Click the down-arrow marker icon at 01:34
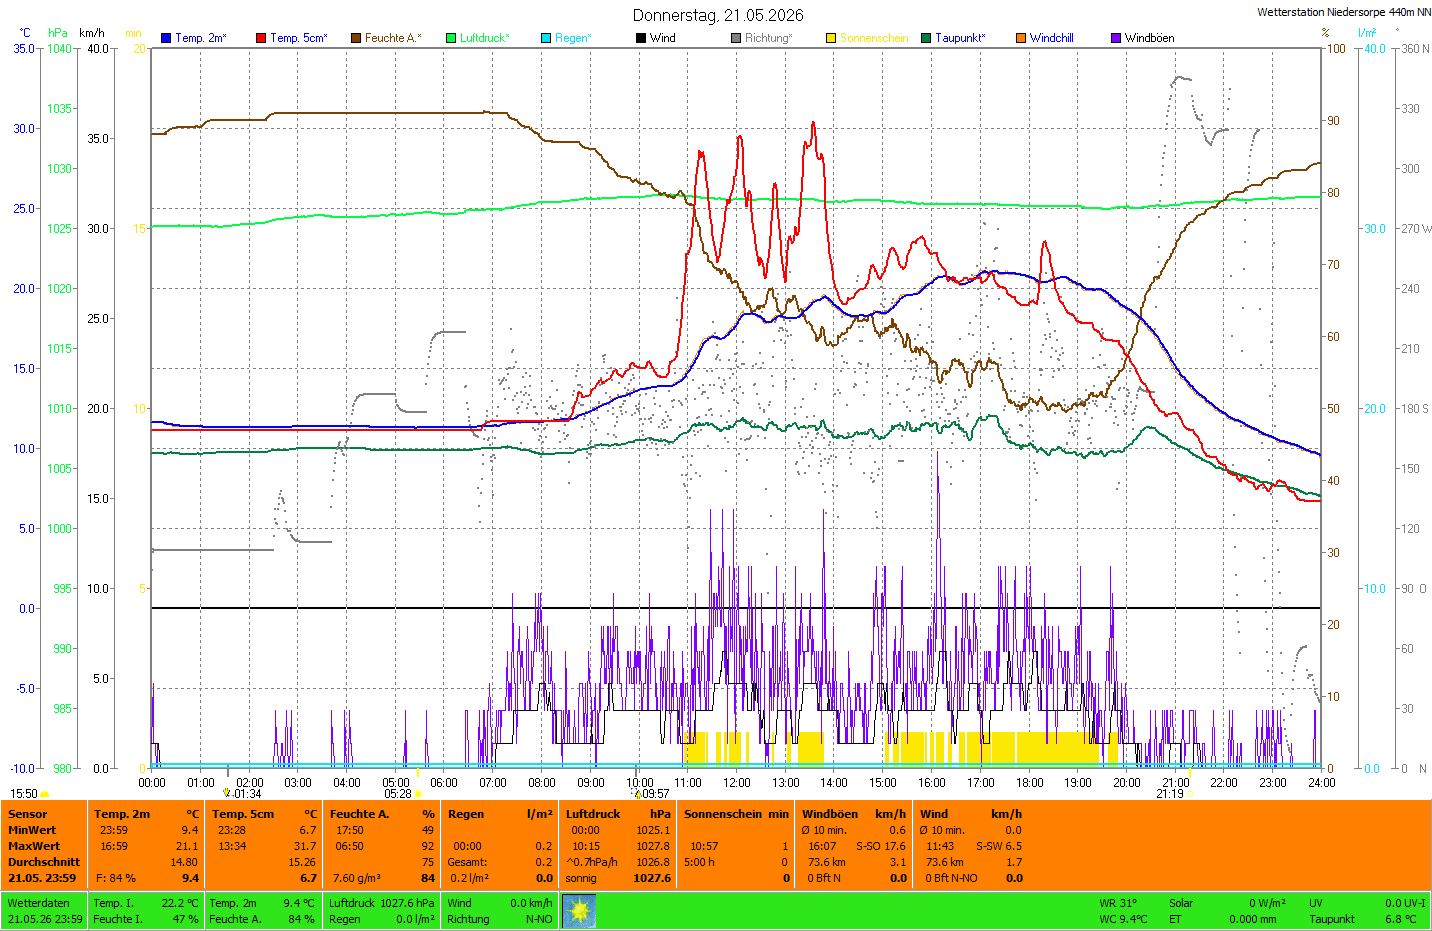Image resolution: width=1432 pixels, height=931 pixels. point(227,793)
